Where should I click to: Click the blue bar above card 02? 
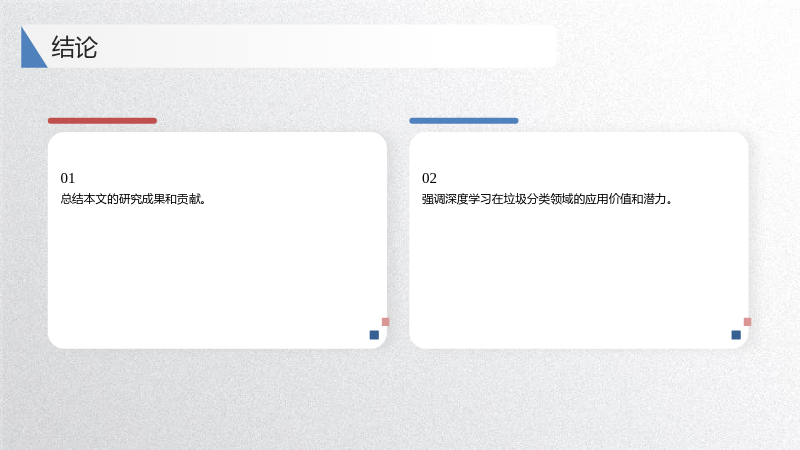[x=464, y=121]
